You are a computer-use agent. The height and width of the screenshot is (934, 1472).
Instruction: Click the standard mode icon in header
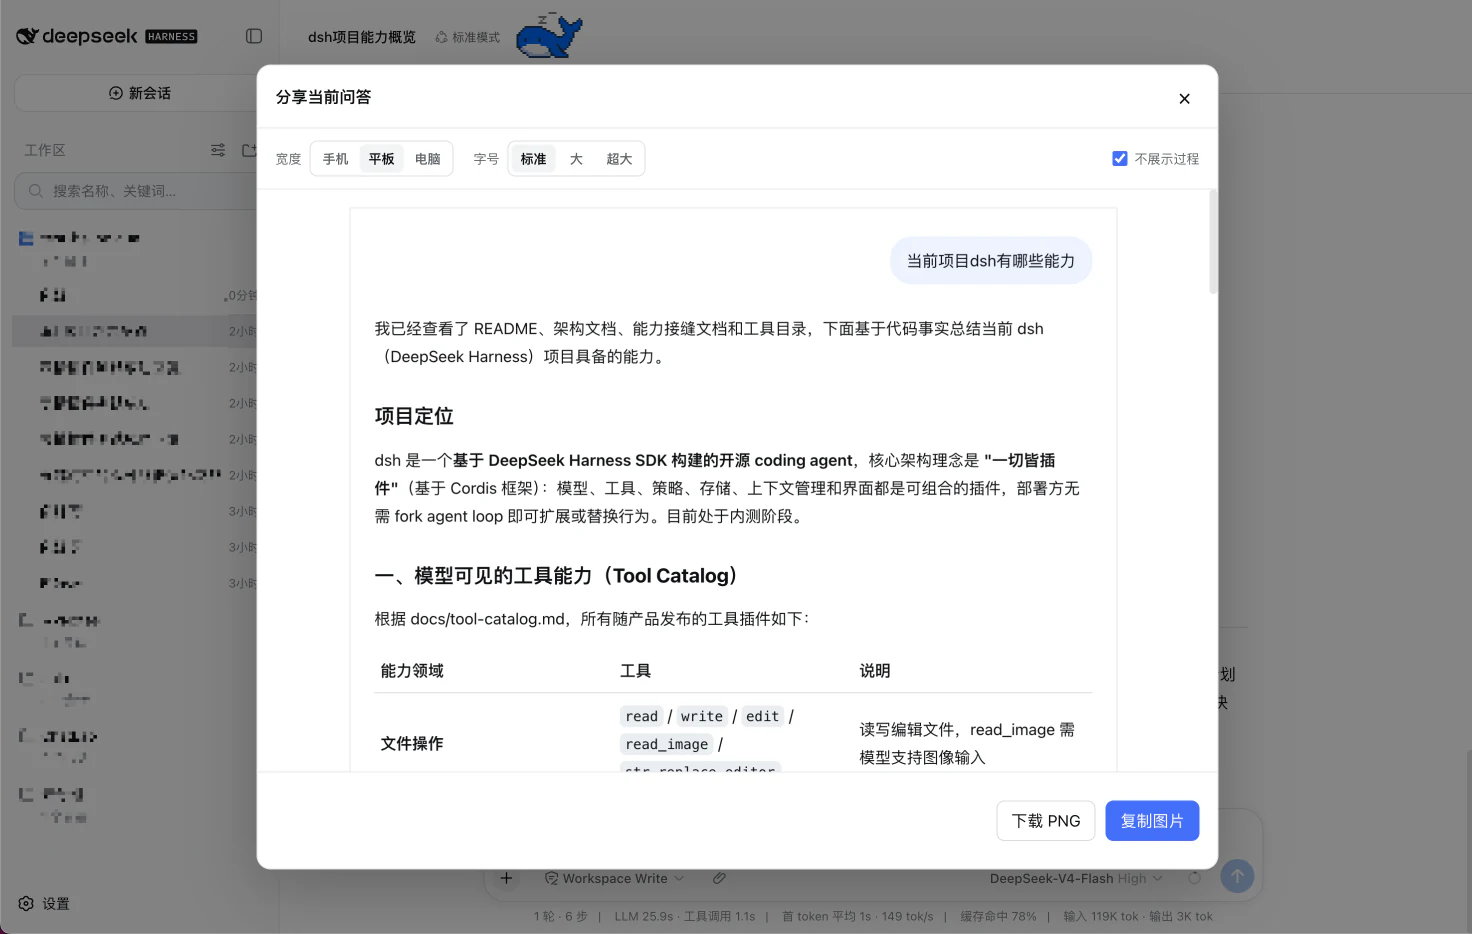coord(441,37)
